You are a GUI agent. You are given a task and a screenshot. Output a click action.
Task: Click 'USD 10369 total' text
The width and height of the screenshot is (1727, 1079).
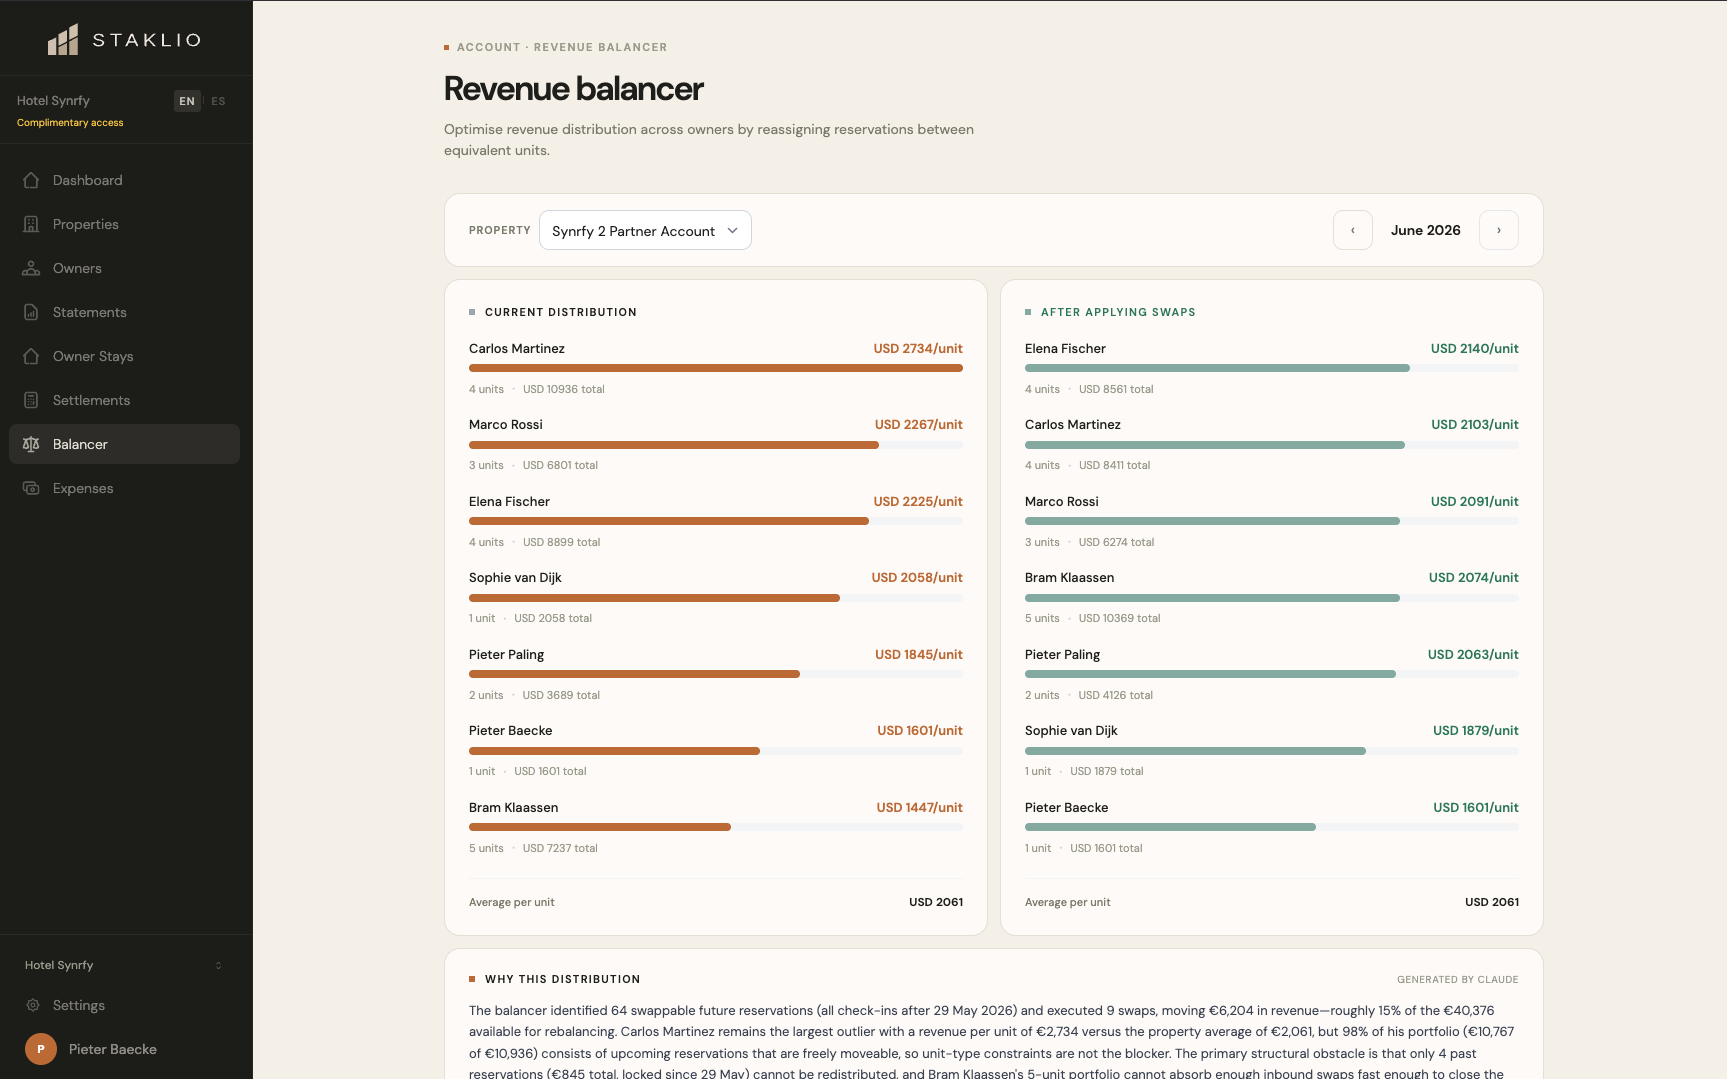(x=1120, y=618)
